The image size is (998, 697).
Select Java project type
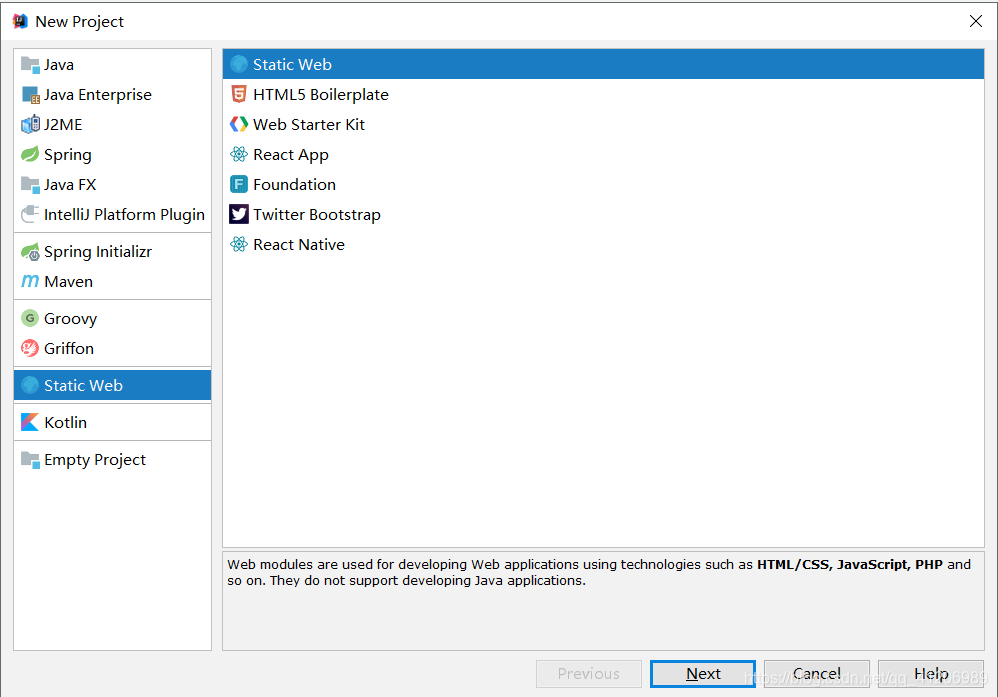pos(112,64)
